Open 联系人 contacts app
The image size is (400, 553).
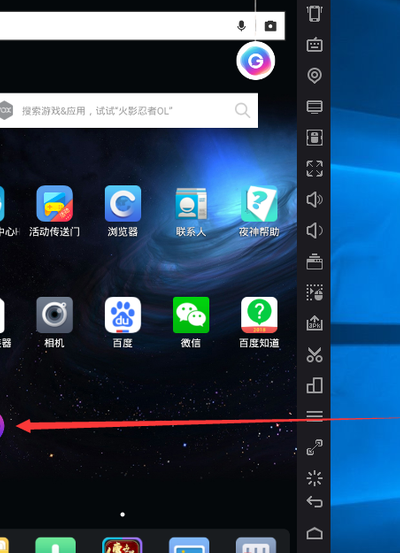(x=191, y=211)
